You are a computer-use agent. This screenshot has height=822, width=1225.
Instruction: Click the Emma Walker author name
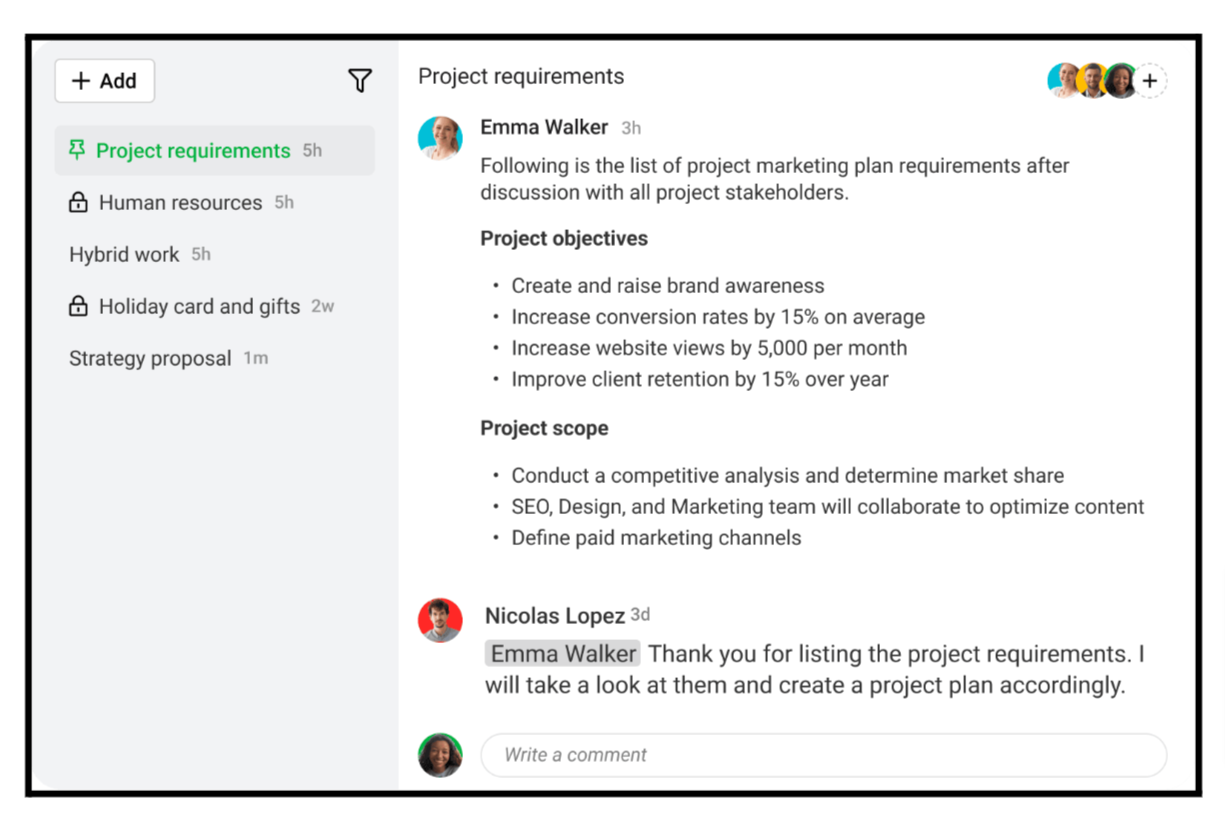point(544,127)
